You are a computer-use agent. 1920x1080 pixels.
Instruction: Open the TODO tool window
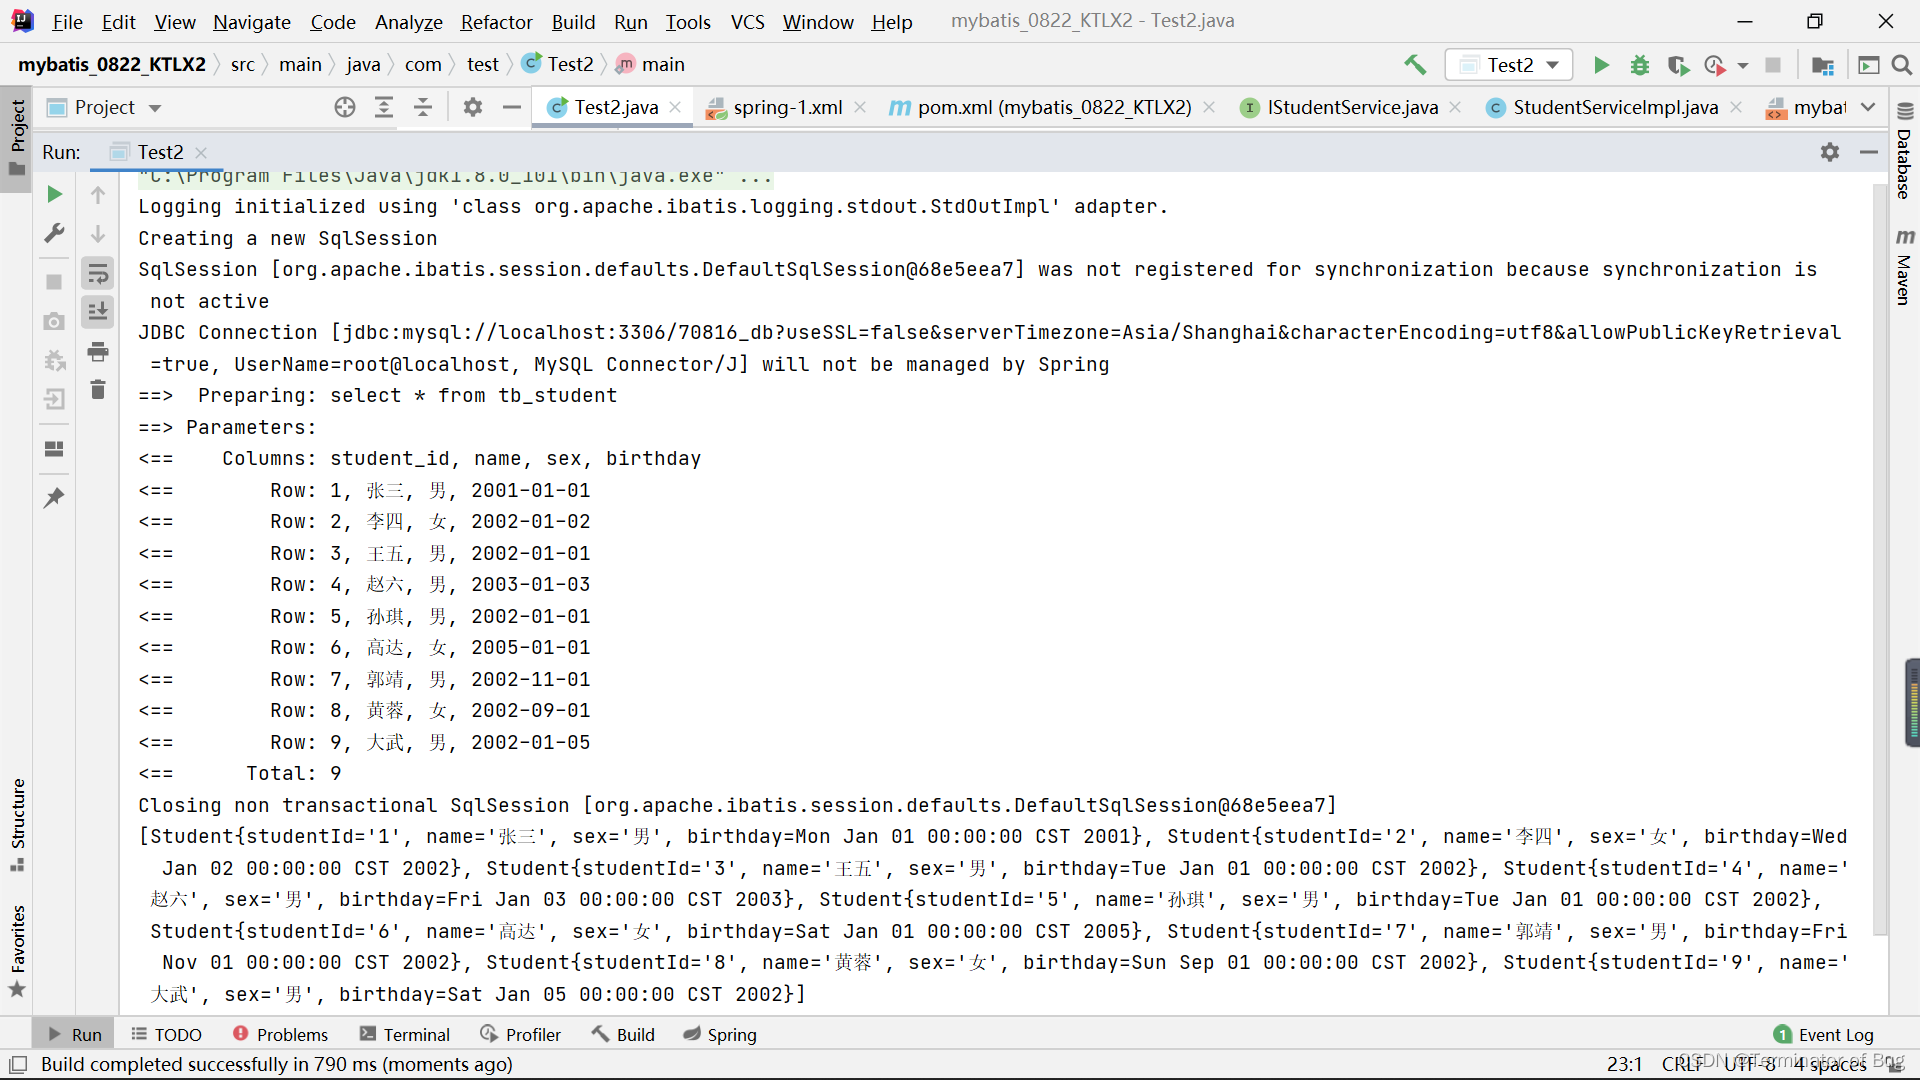click(167, 1035)
